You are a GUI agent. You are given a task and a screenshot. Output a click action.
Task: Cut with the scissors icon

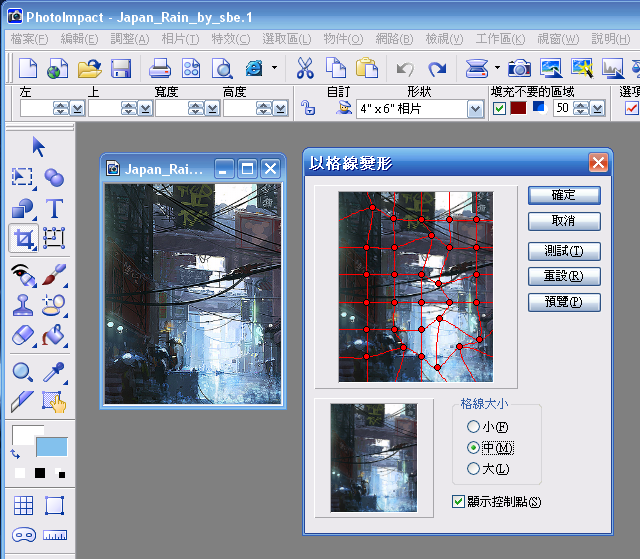[x=305, y=68]
